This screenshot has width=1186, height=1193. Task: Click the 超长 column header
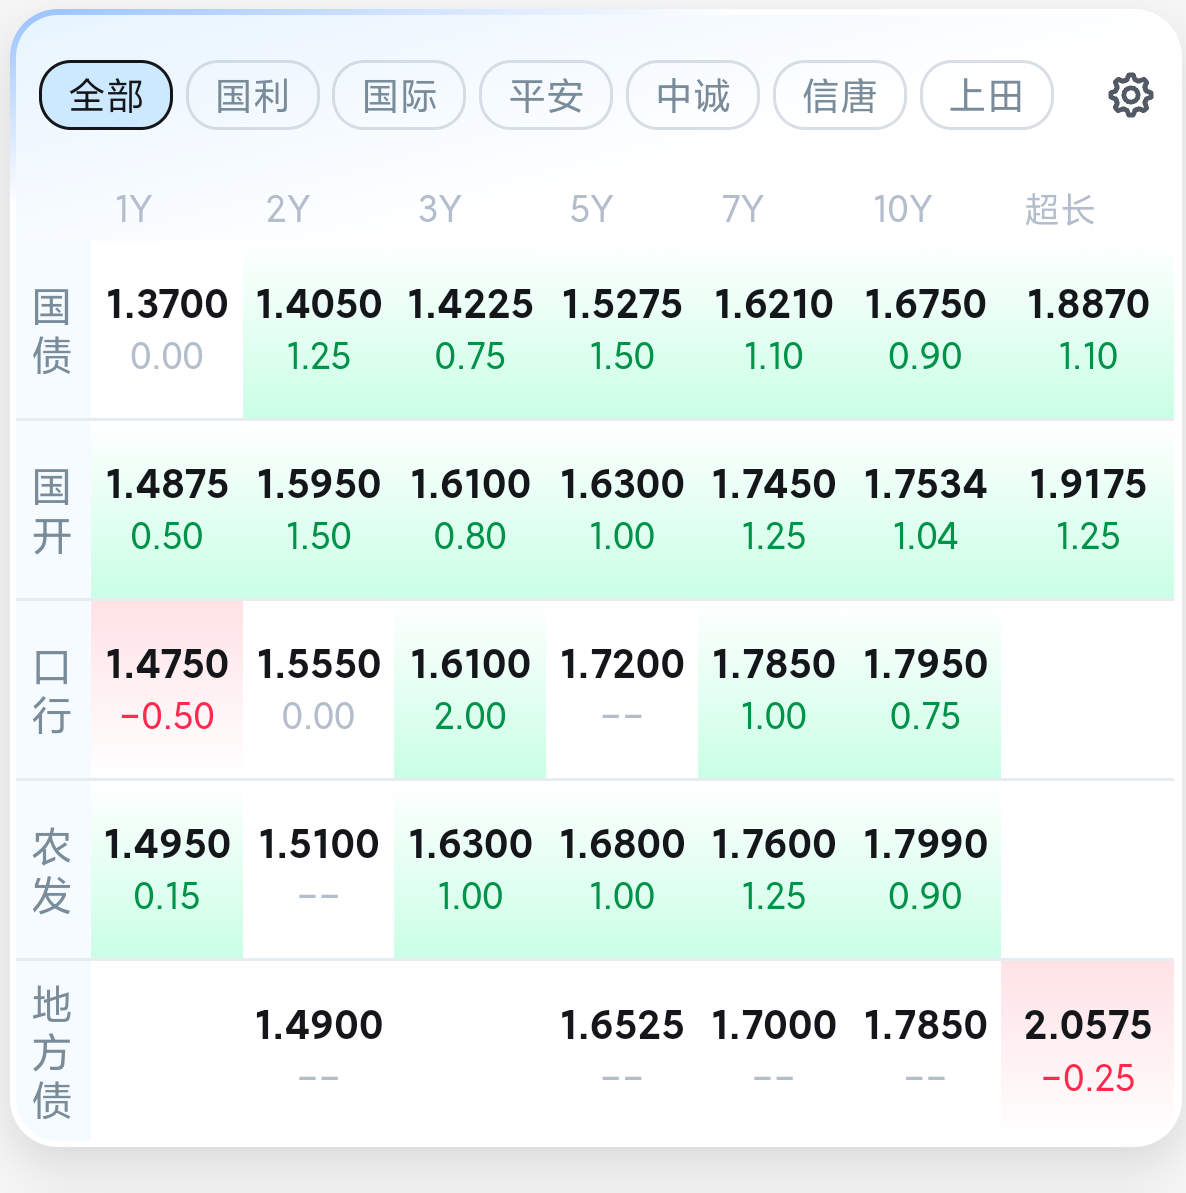(x=1060, y=209)
